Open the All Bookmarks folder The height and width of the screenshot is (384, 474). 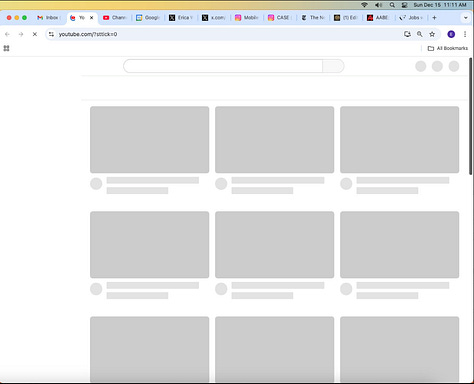pos(448,48)
